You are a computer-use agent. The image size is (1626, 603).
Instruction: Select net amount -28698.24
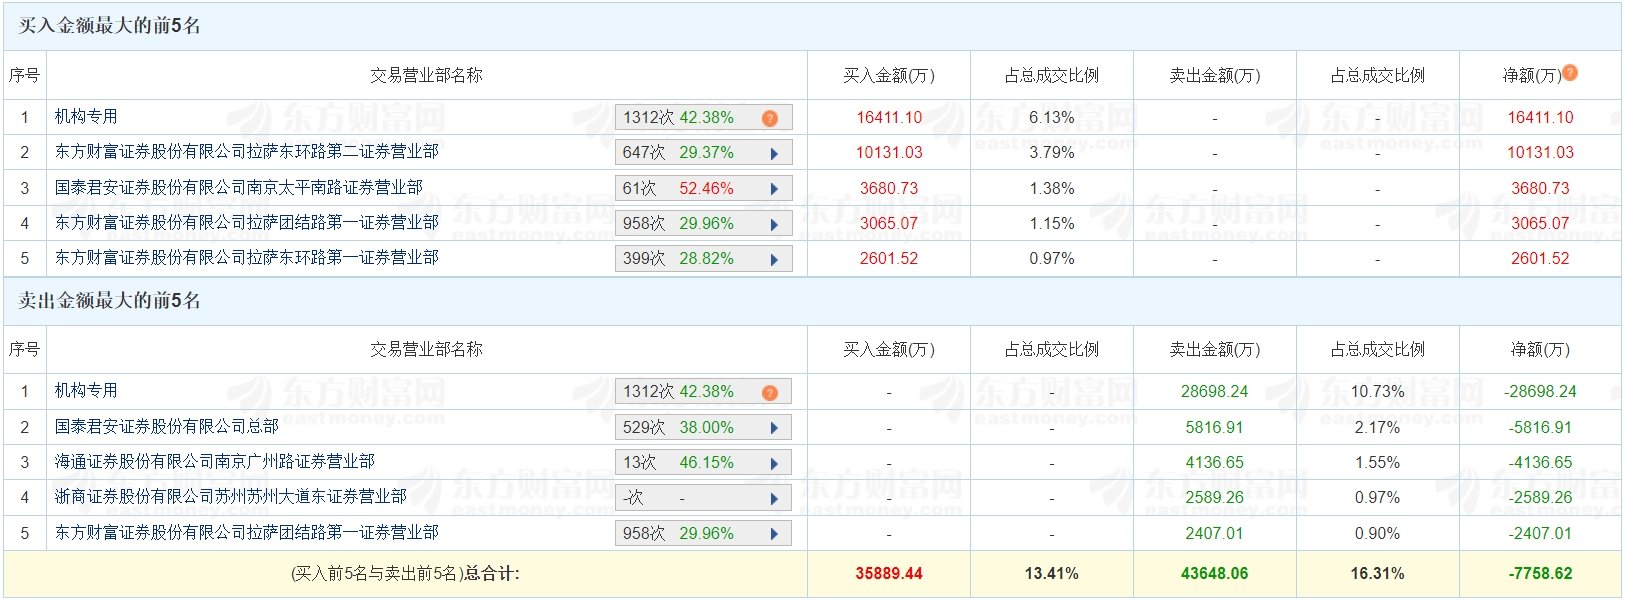[x=1540, y=391]
